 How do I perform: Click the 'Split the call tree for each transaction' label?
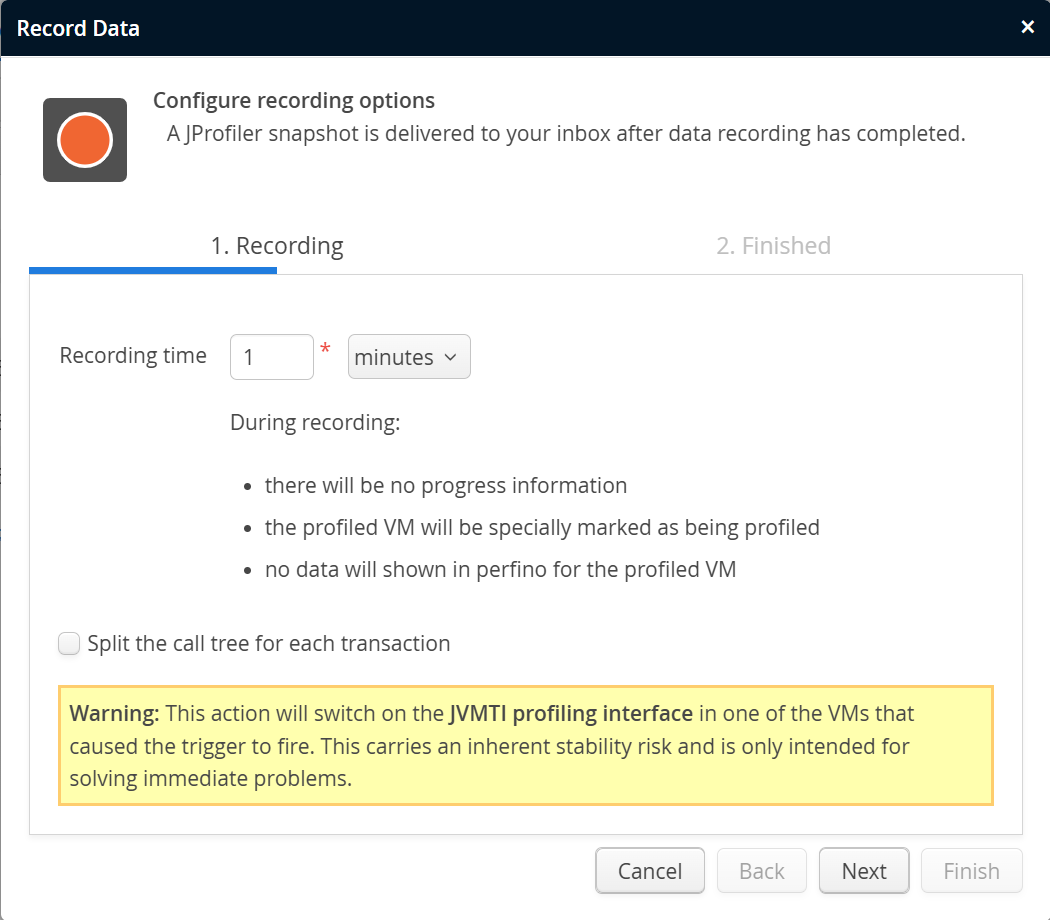pyautogui.click(x=268, y=644)
